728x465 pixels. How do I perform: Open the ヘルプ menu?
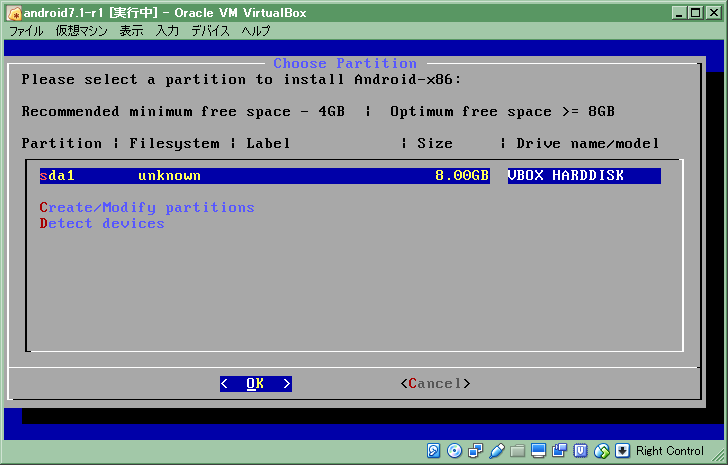coord(255,31)
